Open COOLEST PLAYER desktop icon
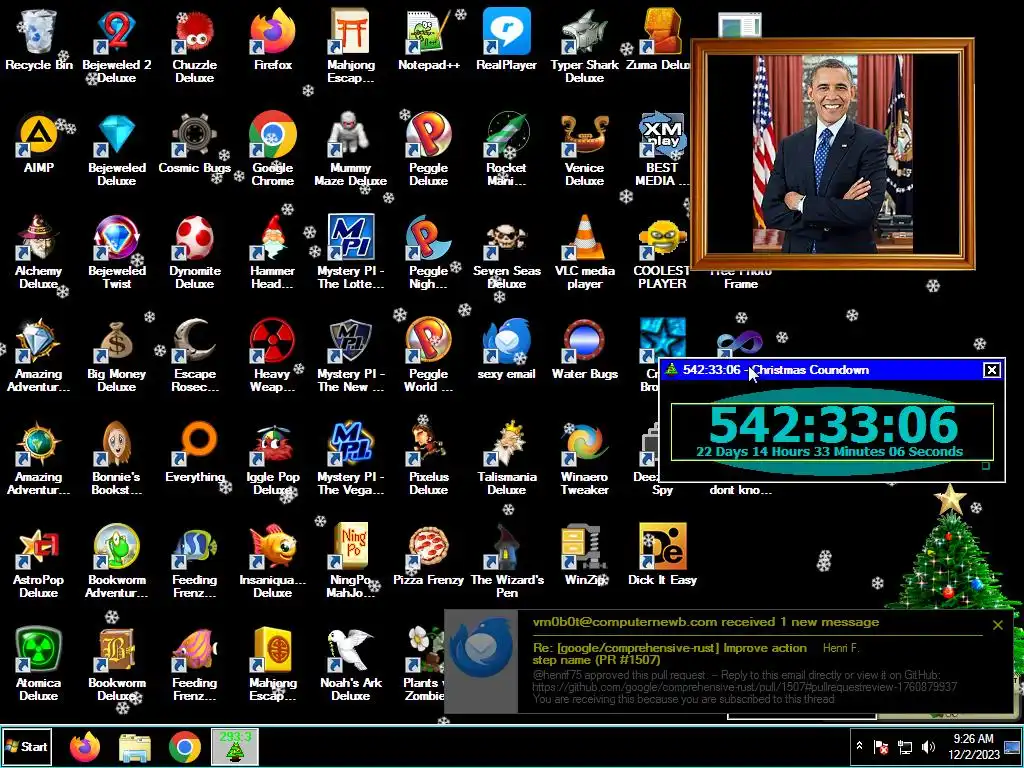Image resolution: width=1024 pixels, height=768 pixels. [x=662, y=251]
